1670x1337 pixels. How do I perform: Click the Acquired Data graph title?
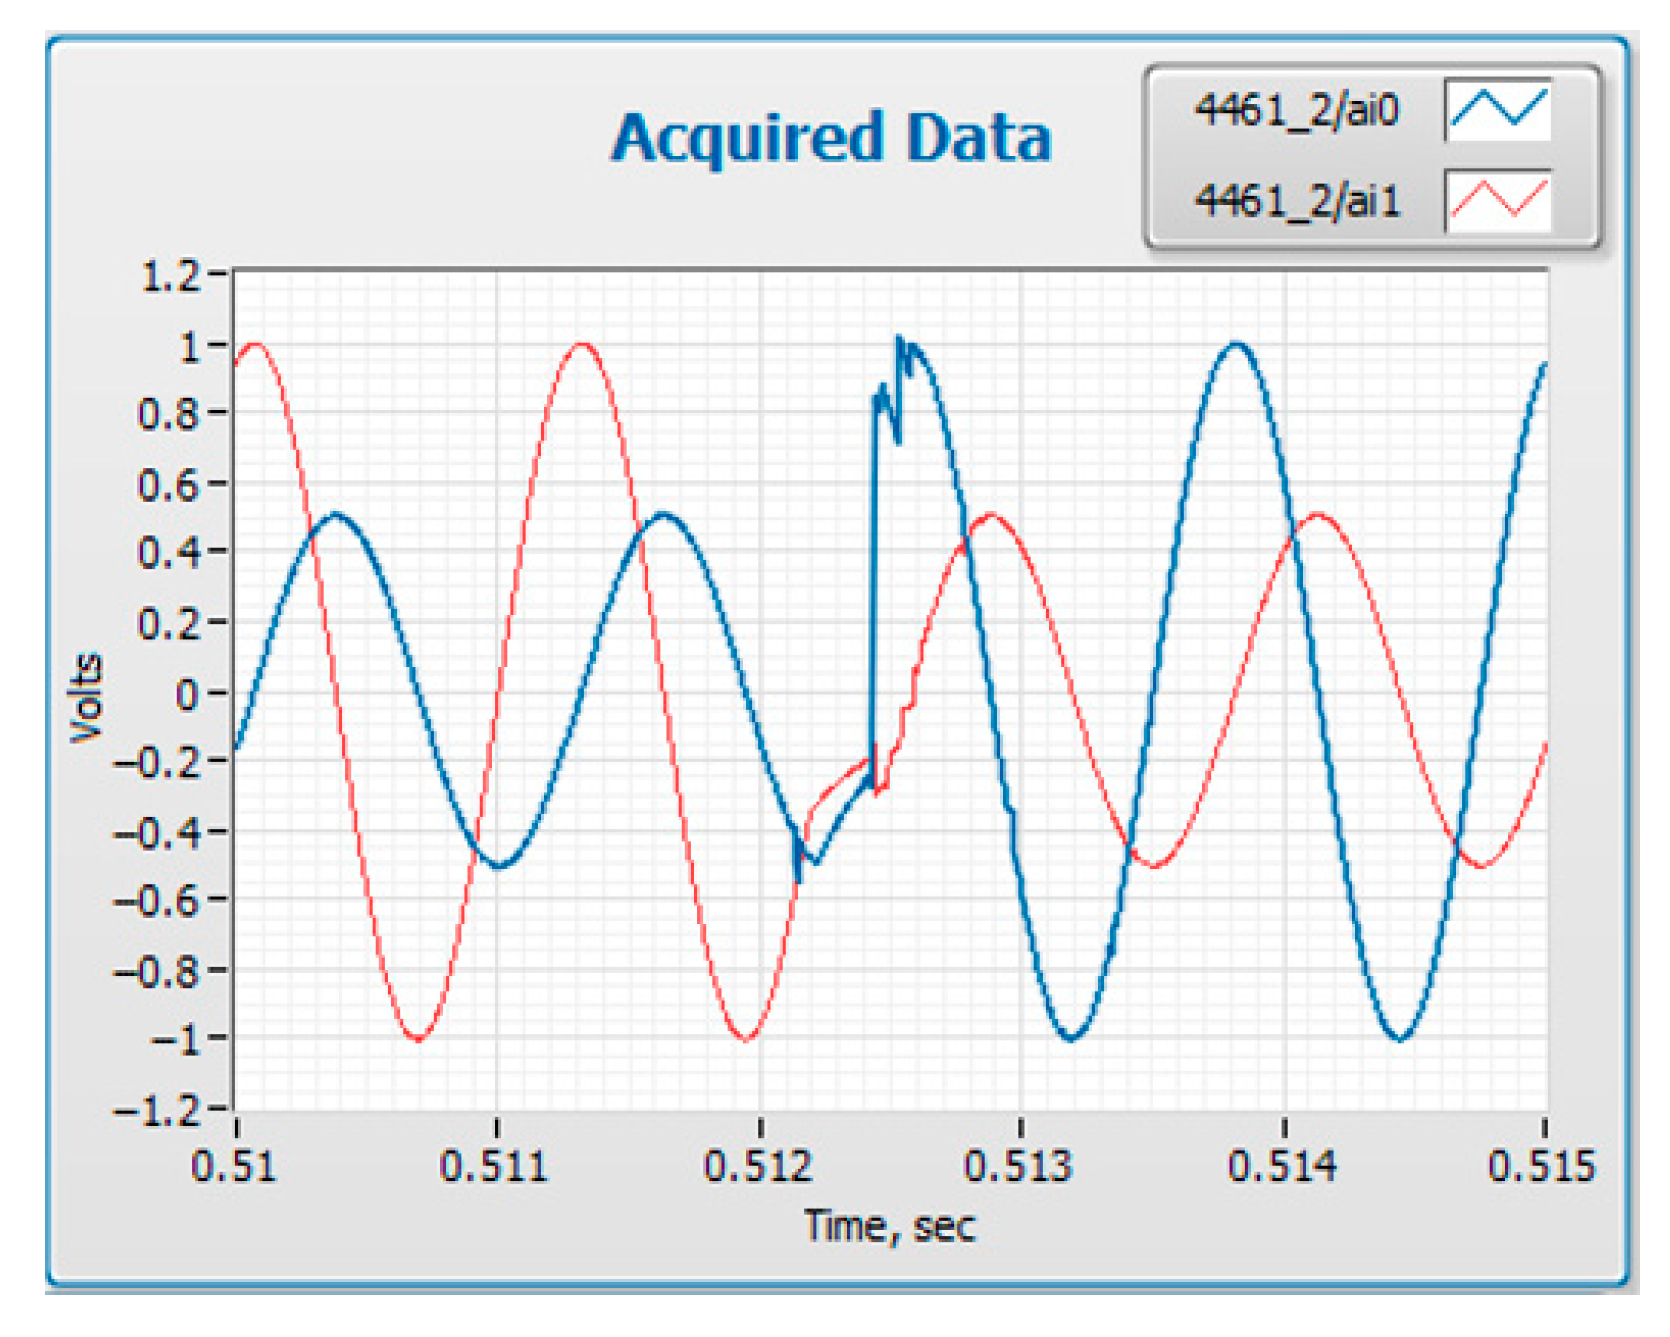click(x=831, y=137)
